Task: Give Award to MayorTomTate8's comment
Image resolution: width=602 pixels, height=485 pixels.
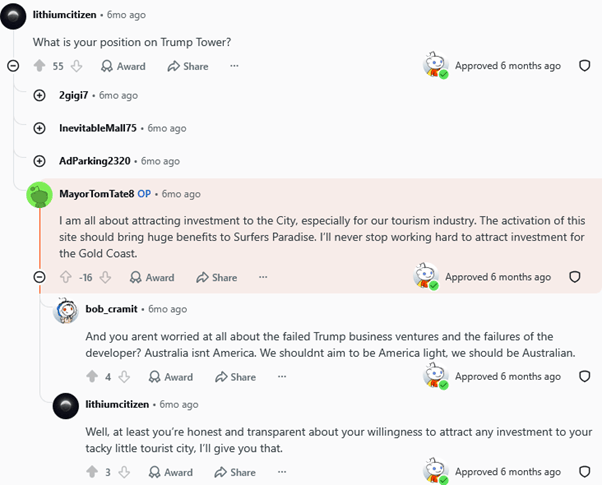Action: click(x=152, y=277)
